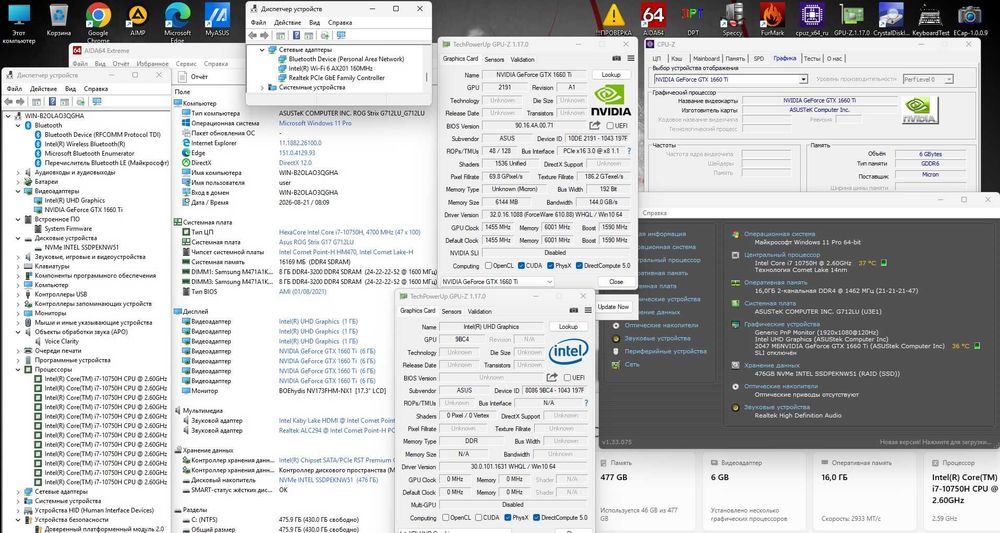Image resolution: width=1000 pixels, height=533 pixels.
Task: Collapse Bluetooth node in left Device Manager
Action: tap(18, 126)
